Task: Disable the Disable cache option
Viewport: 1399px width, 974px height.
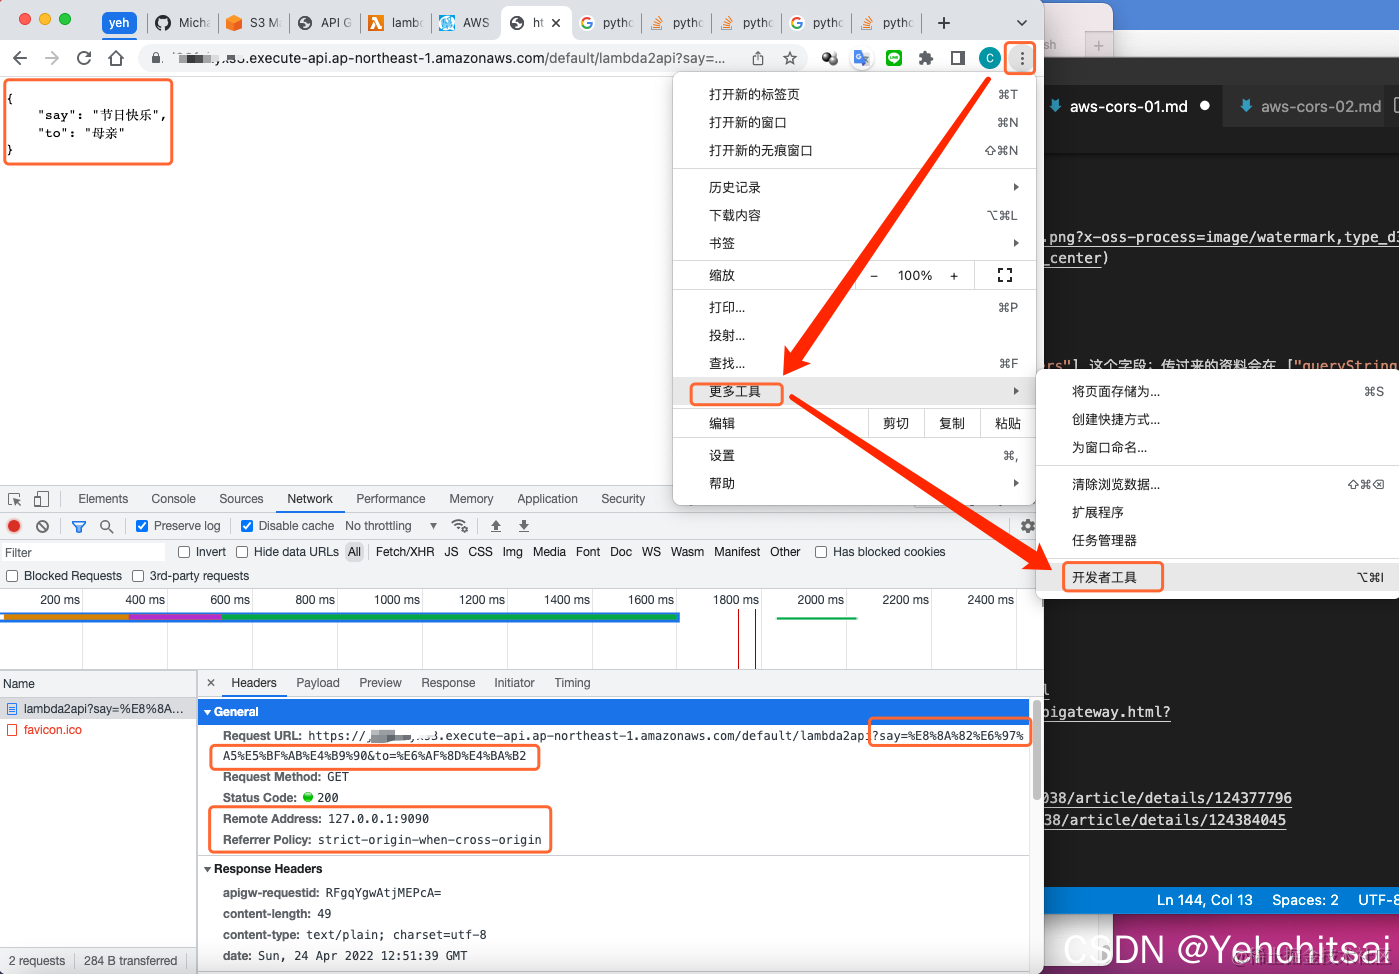Action: (246, 525)
